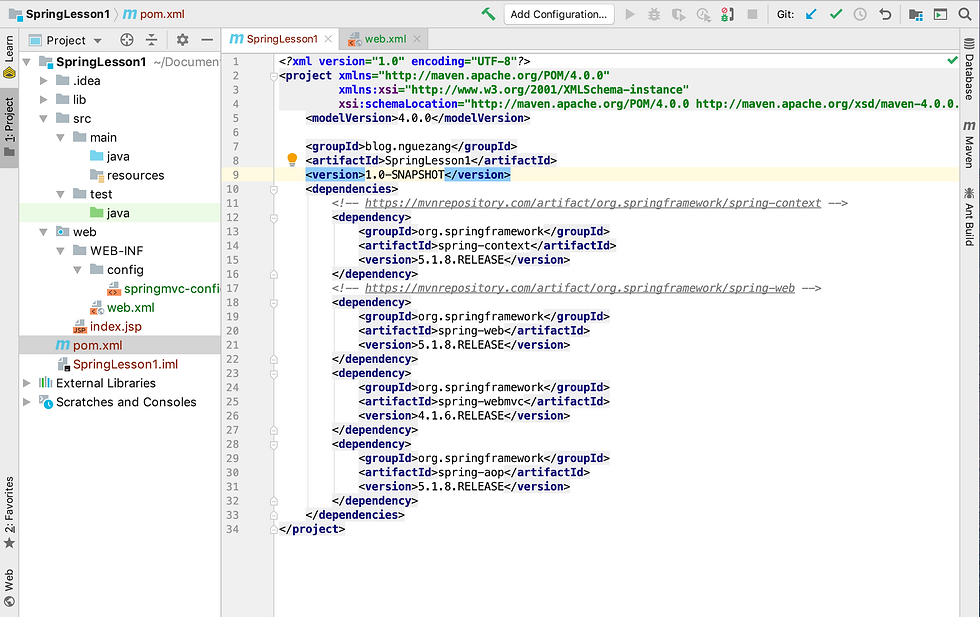Expand External Libraries node

pyautogui.click(x=26, y=383)
